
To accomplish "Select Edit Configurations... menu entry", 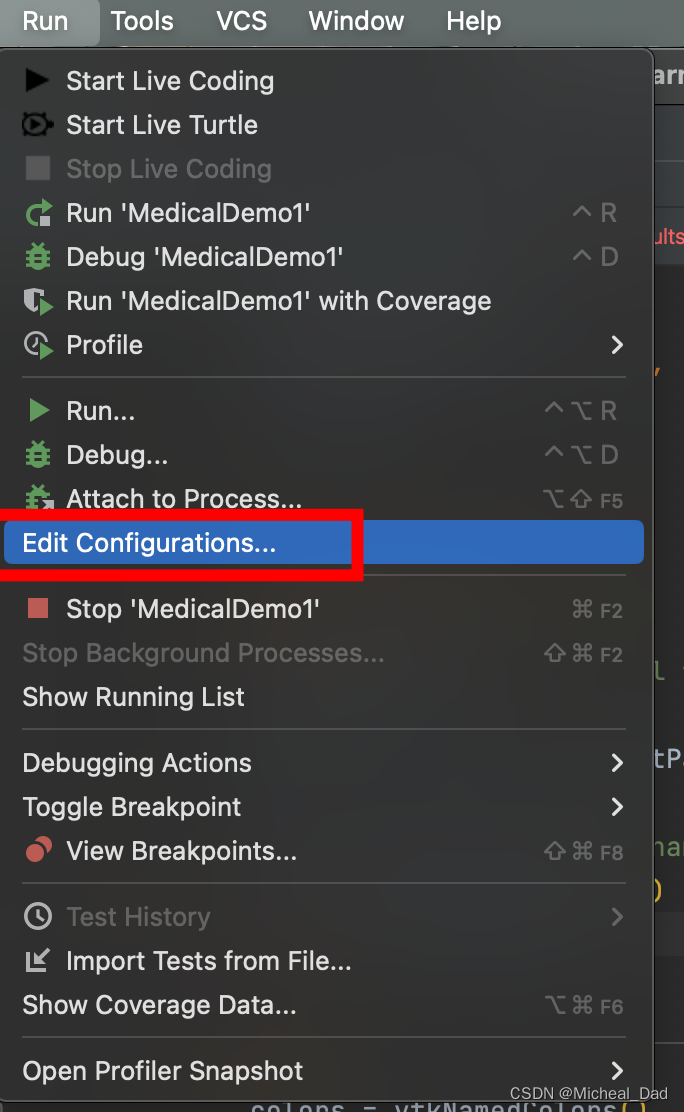I will [149, 543].
